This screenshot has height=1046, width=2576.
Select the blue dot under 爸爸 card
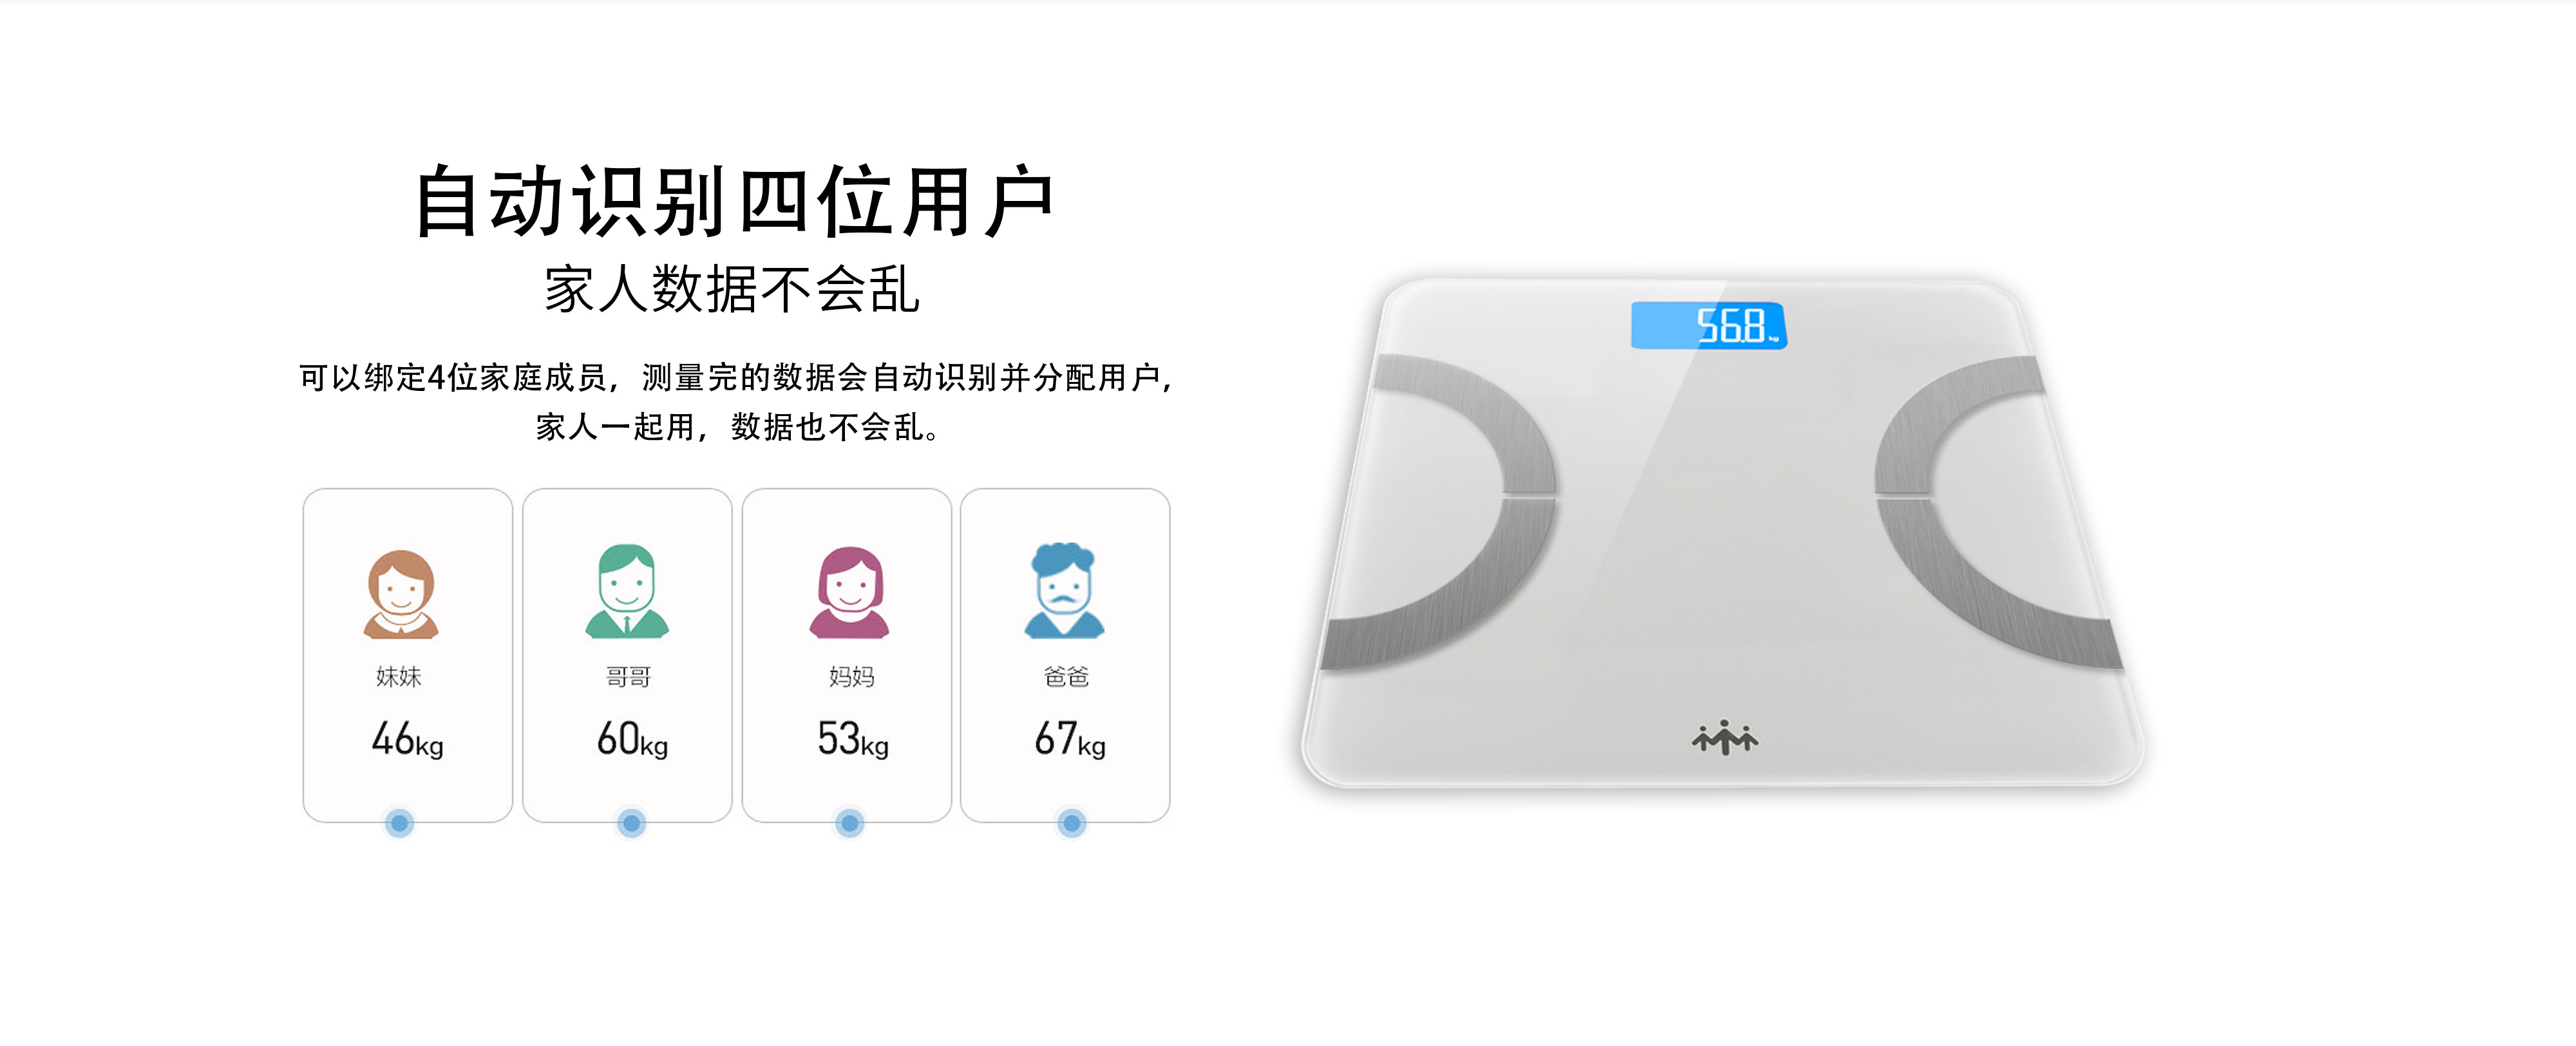pyautogui.click(x=1071, y=823)
